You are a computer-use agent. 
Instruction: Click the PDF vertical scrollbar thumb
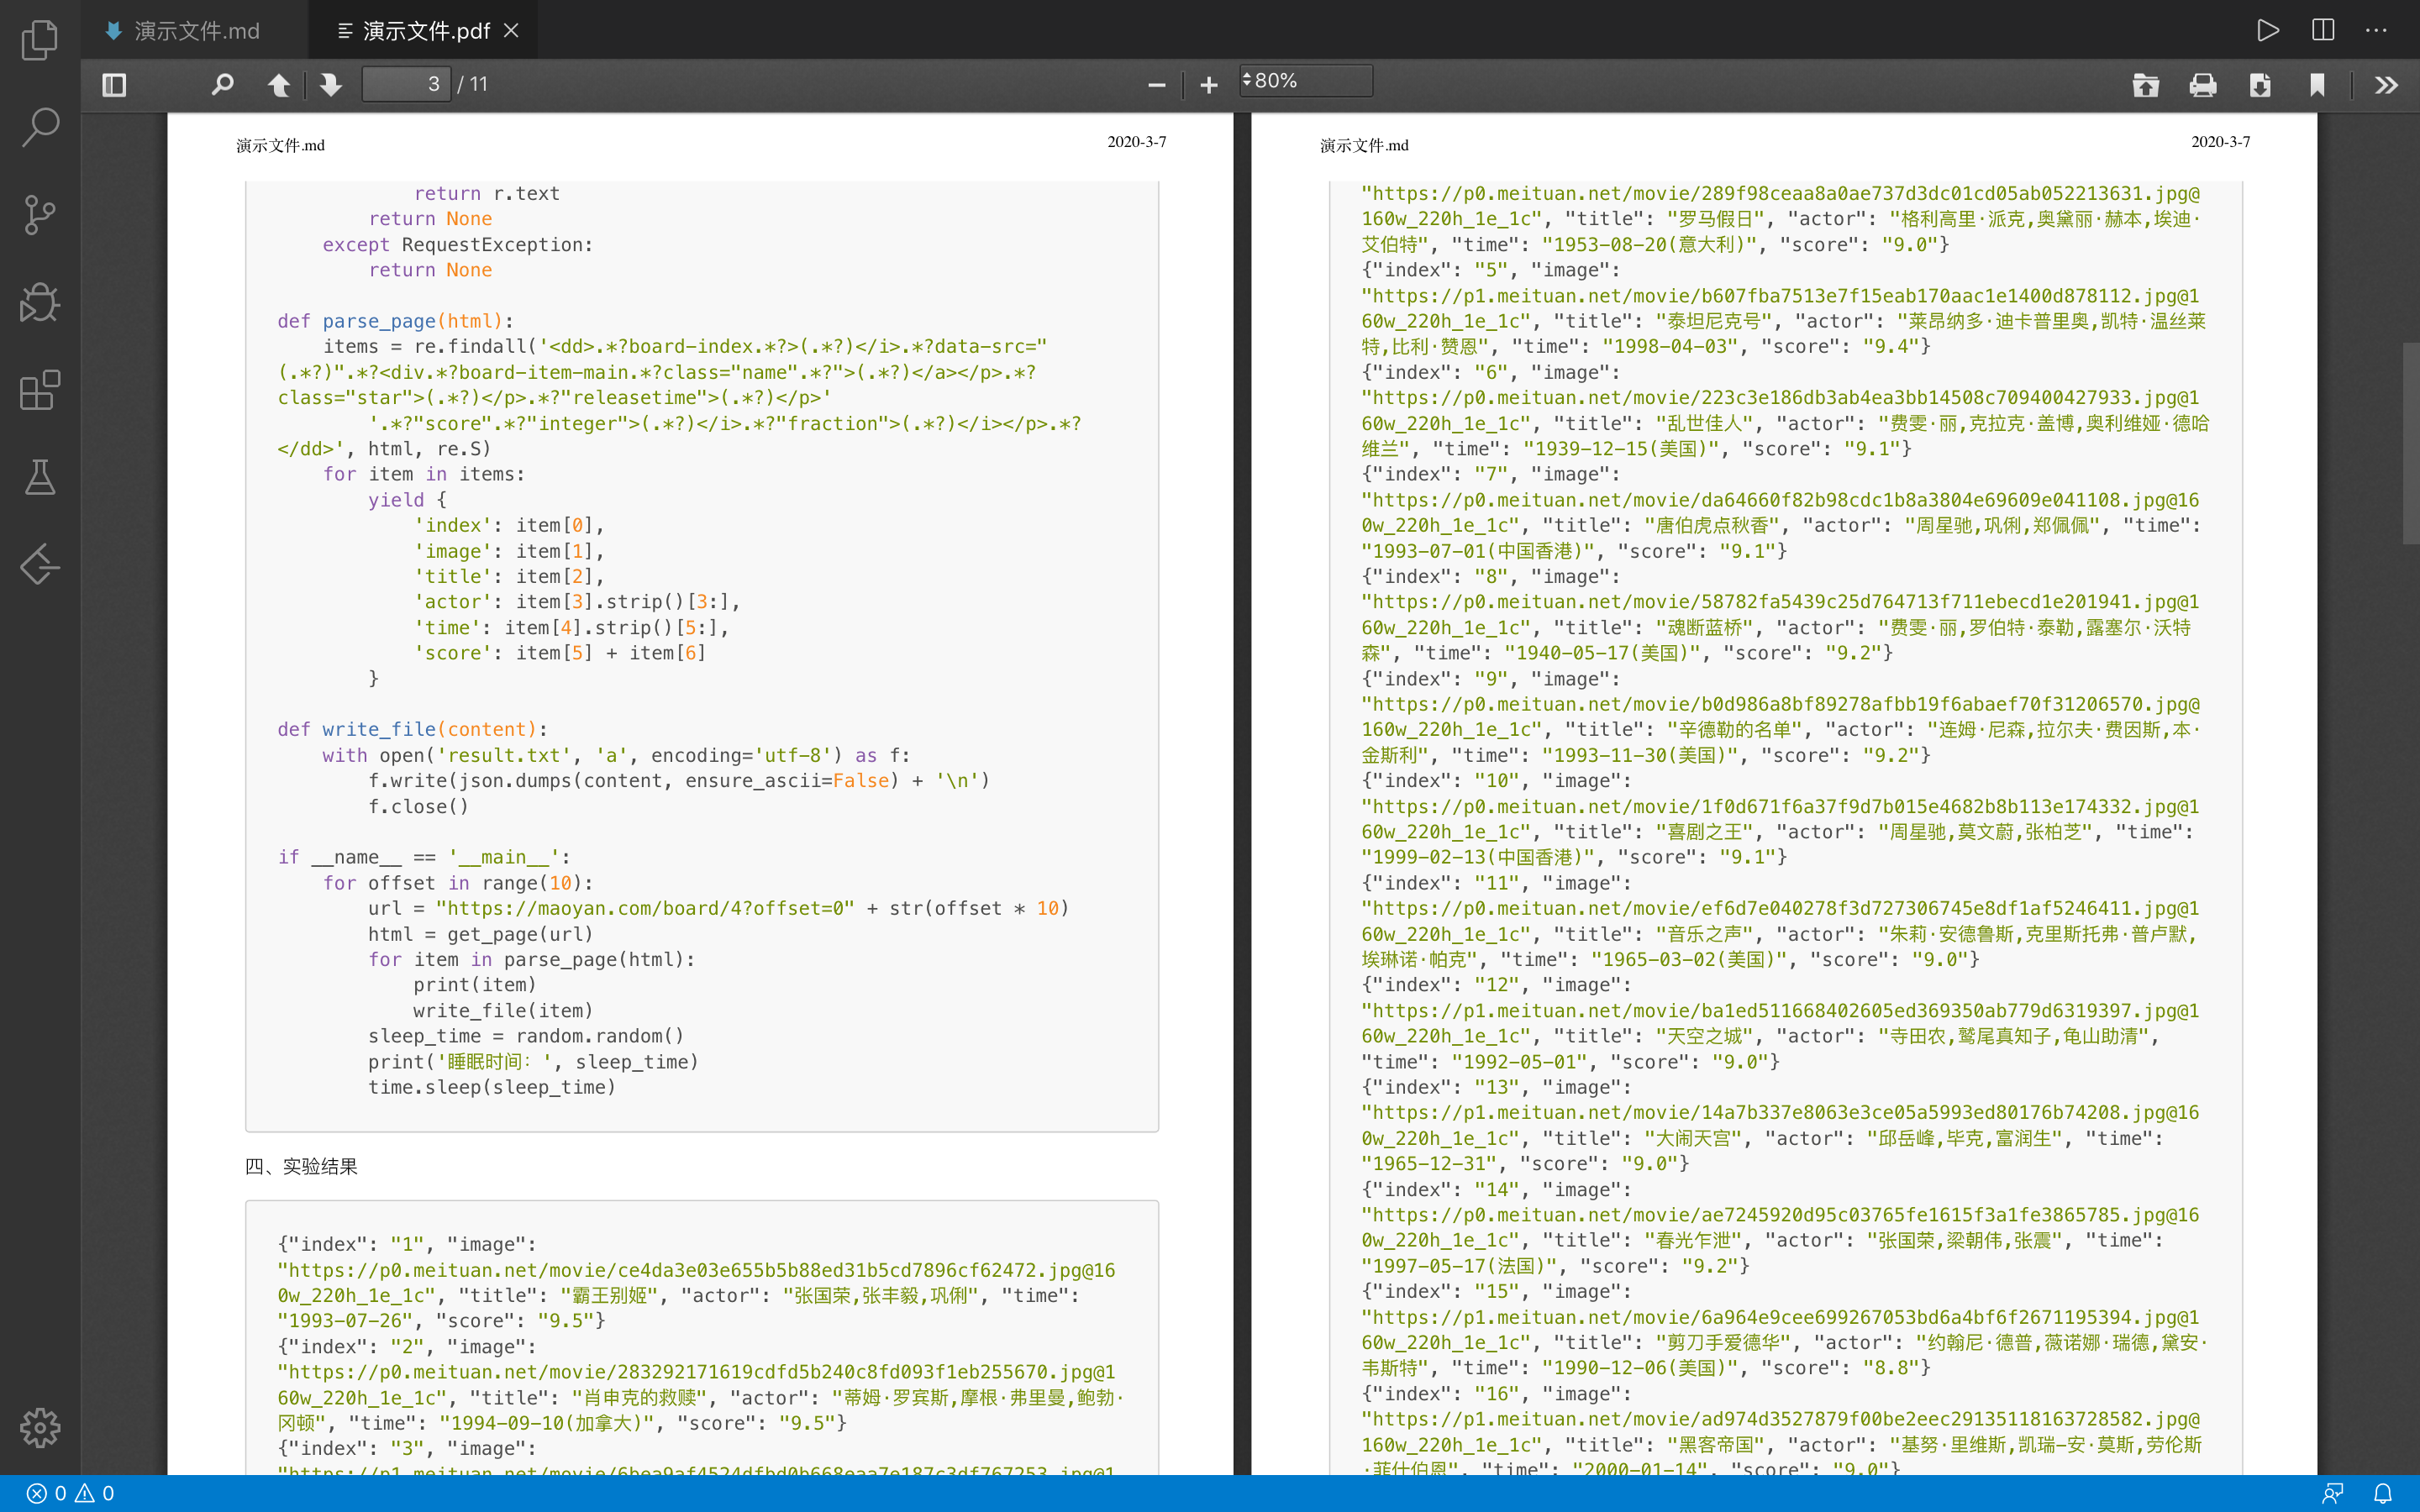point(2410,443)
